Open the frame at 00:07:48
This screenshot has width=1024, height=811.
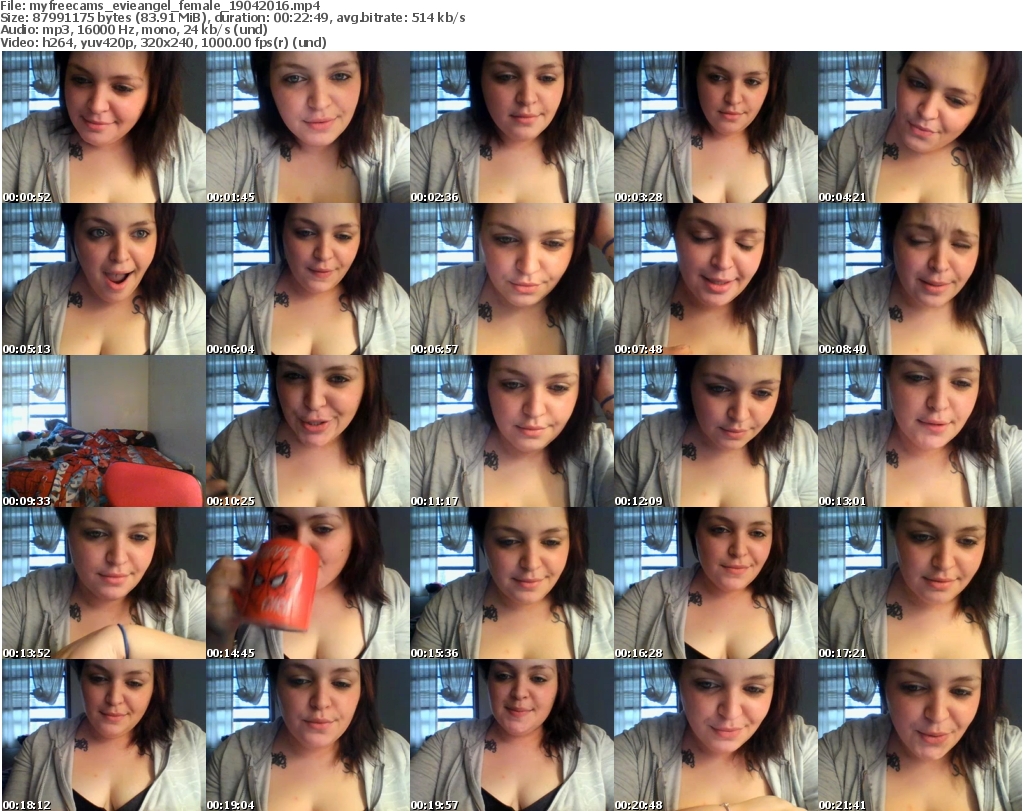pyautogui.click(x=716, y=279)
